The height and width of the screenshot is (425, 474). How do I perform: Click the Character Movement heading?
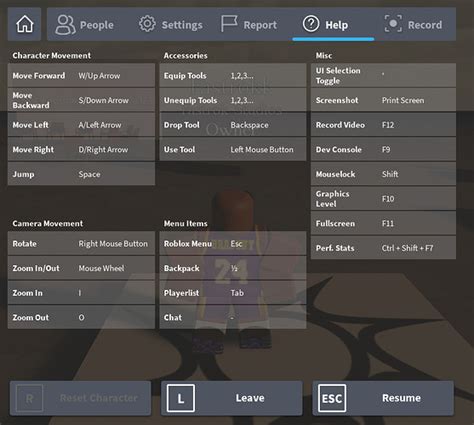[52, 56]
